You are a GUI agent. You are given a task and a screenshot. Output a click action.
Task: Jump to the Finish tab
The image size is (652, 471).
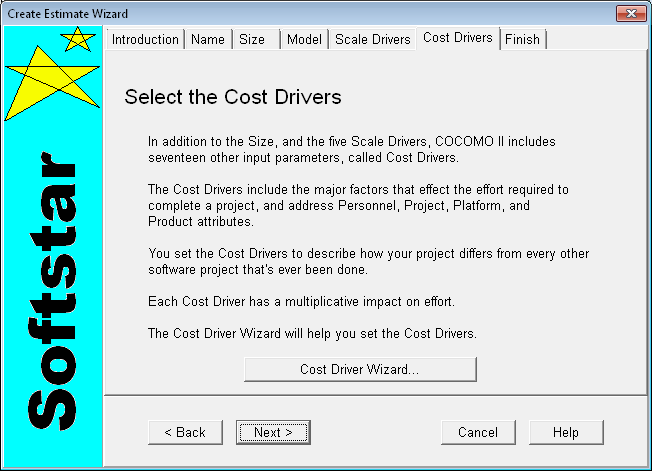click(523, 39)
